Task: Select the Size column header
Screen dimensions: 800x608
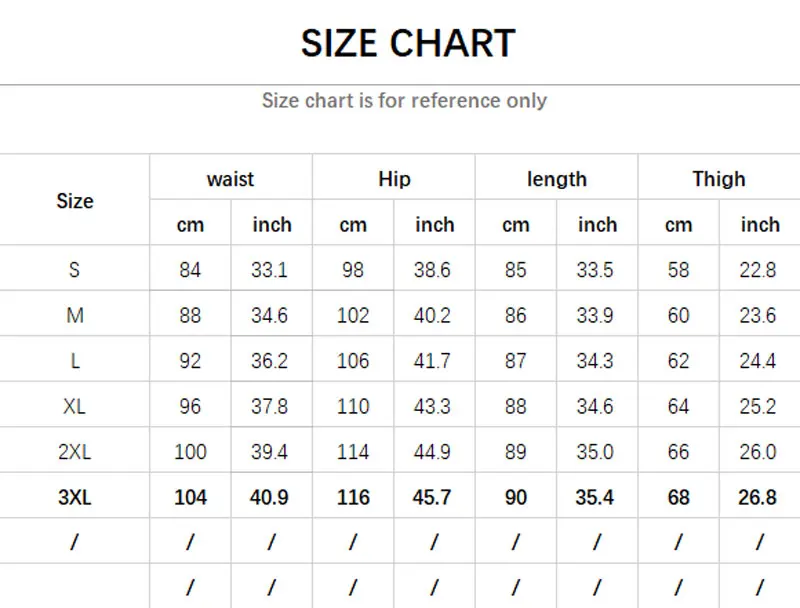Action: (x=75, y=201)
